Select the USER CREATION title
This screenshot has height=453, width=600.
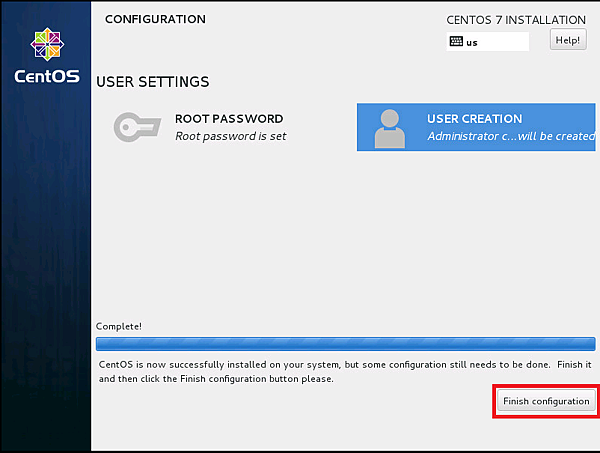(474, 119)
